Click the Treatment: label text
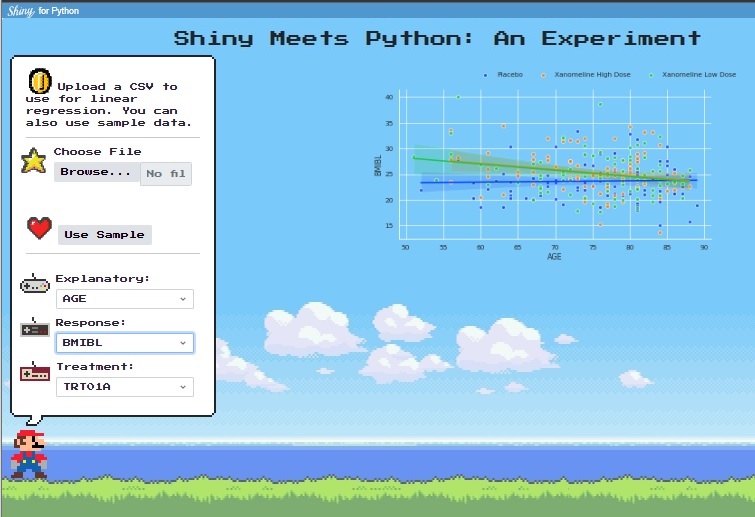Image resolution: width=755 pixels, height=517 pixels. [x=95, y=366]
